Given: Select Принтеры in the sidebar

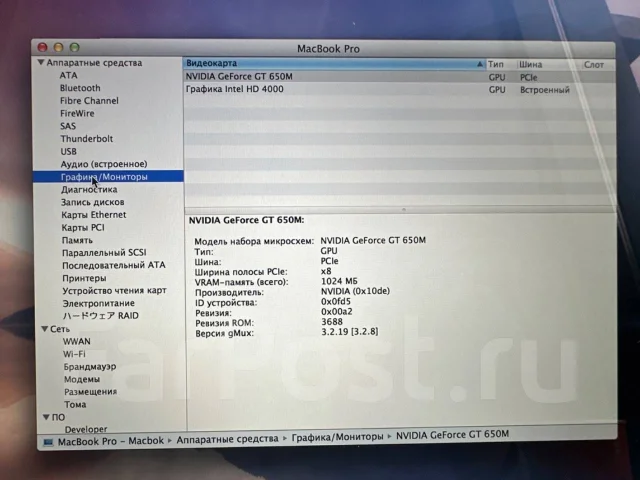Looking at the screenshot, I should tap(84, 278).
